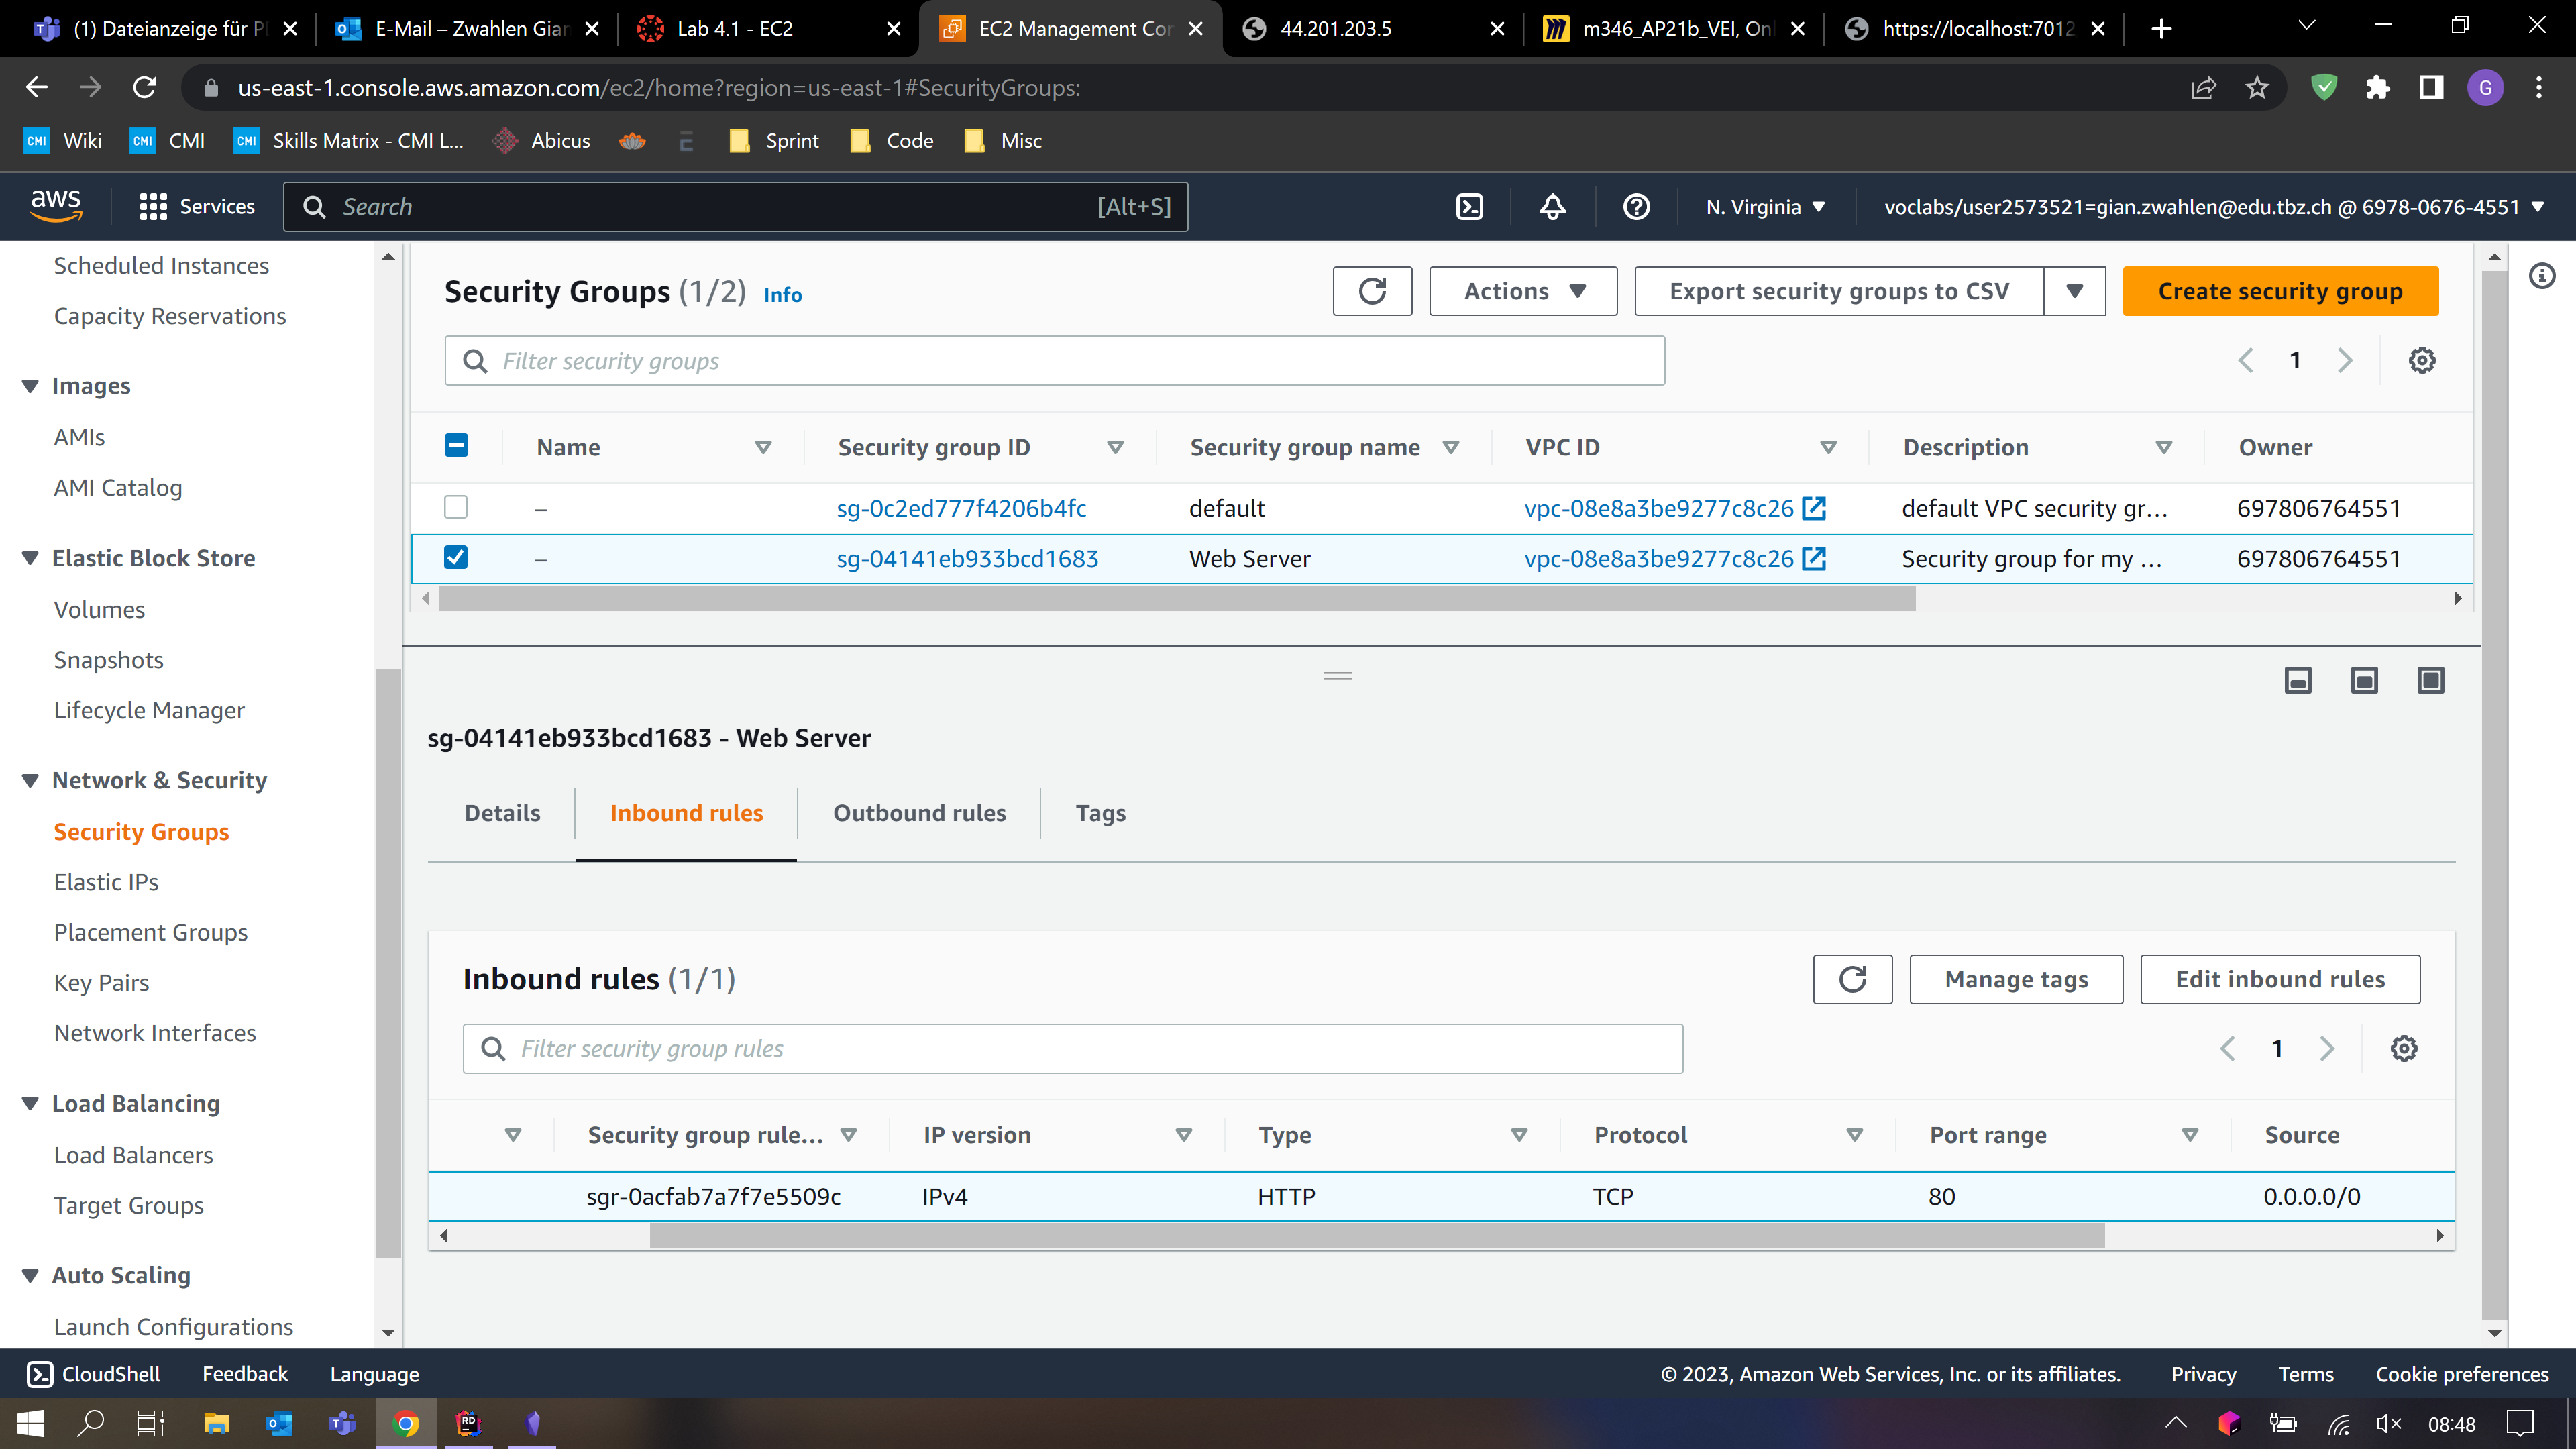Open Security Groups table preferences gear
Viewport: 2576px width, 1449px height.
pyautogui.click(x=2421, y=360)
